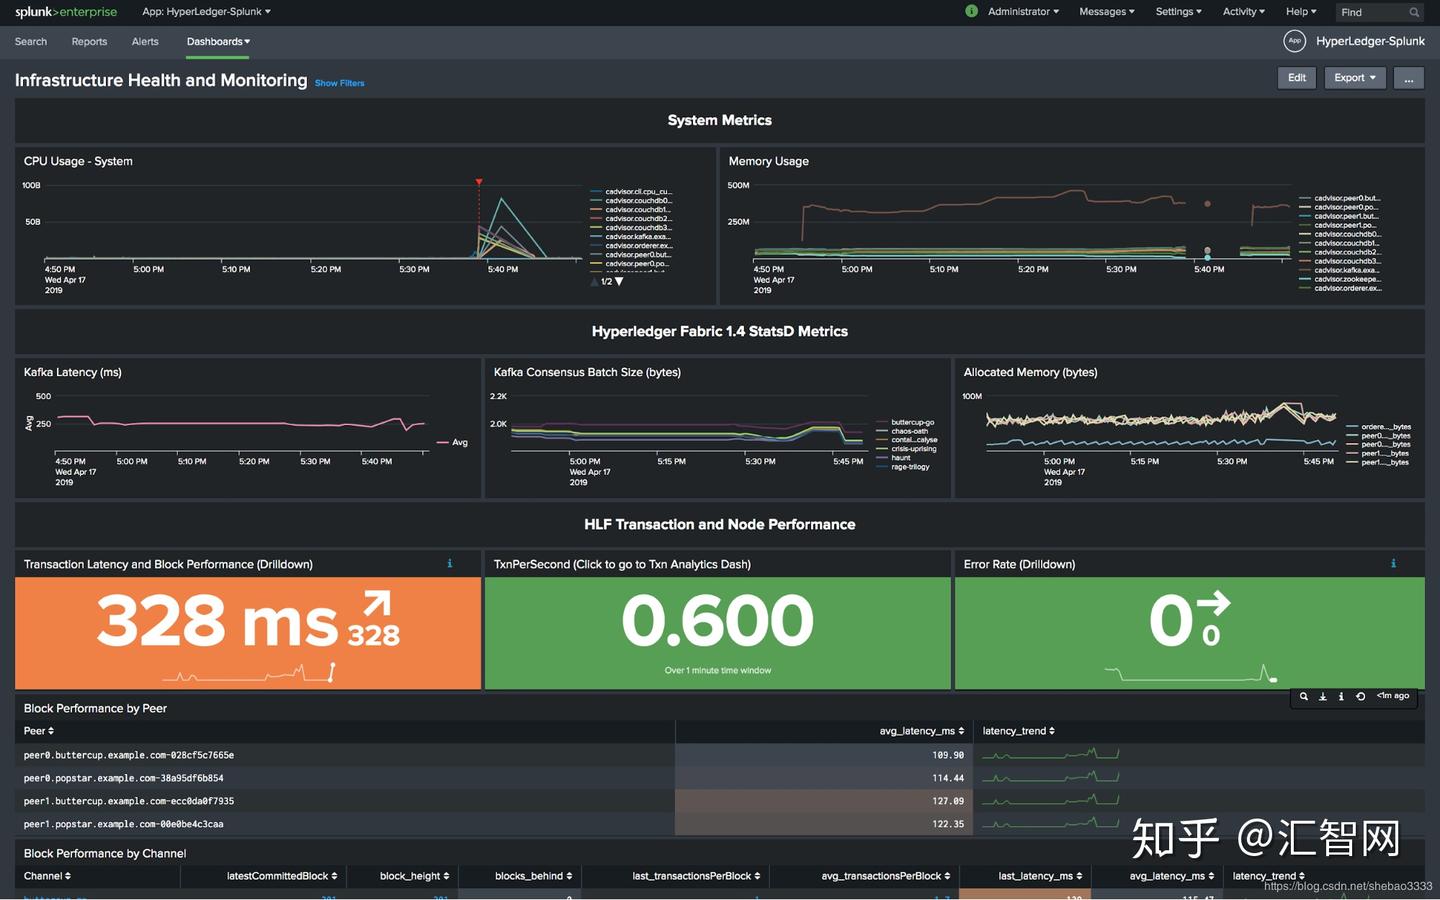Sort by last_transactionsPerBlock column
1440x900 pixels.
696,876
